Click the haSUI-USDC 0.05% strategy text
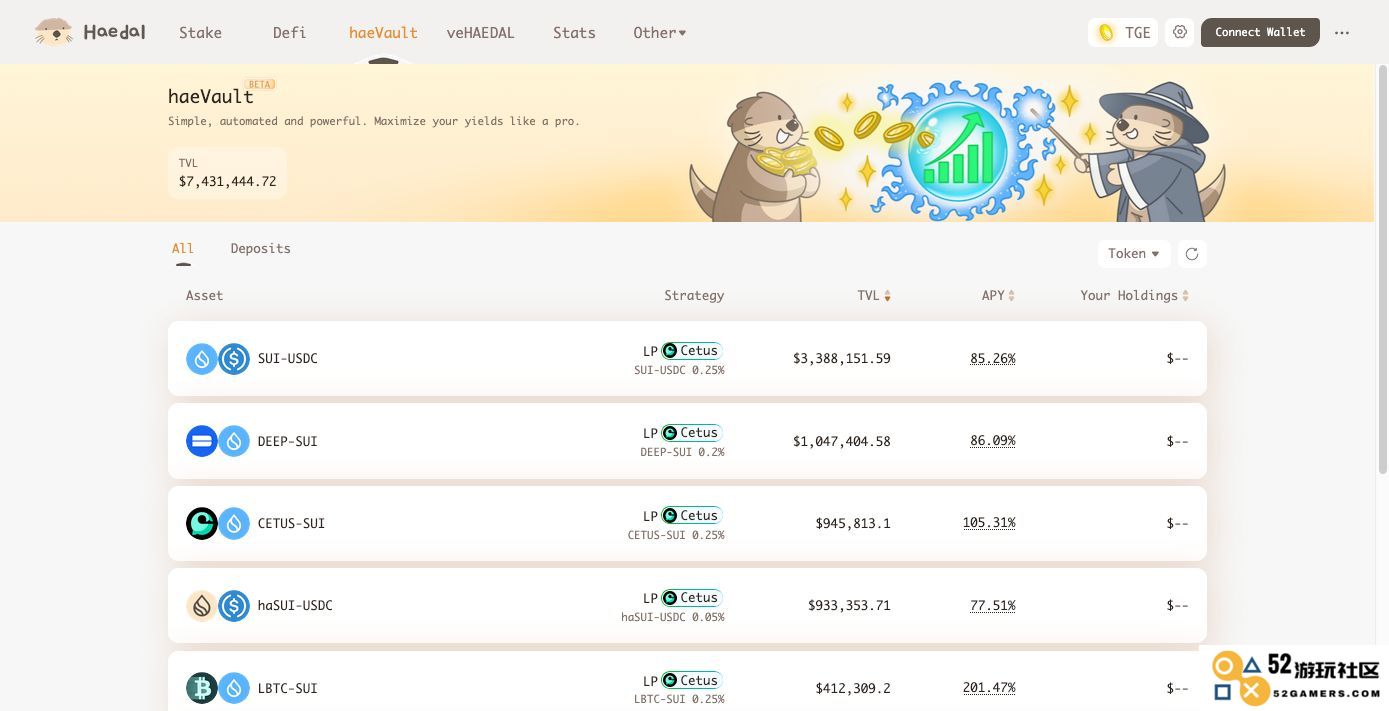1389x711 pixels. (673, 617)
